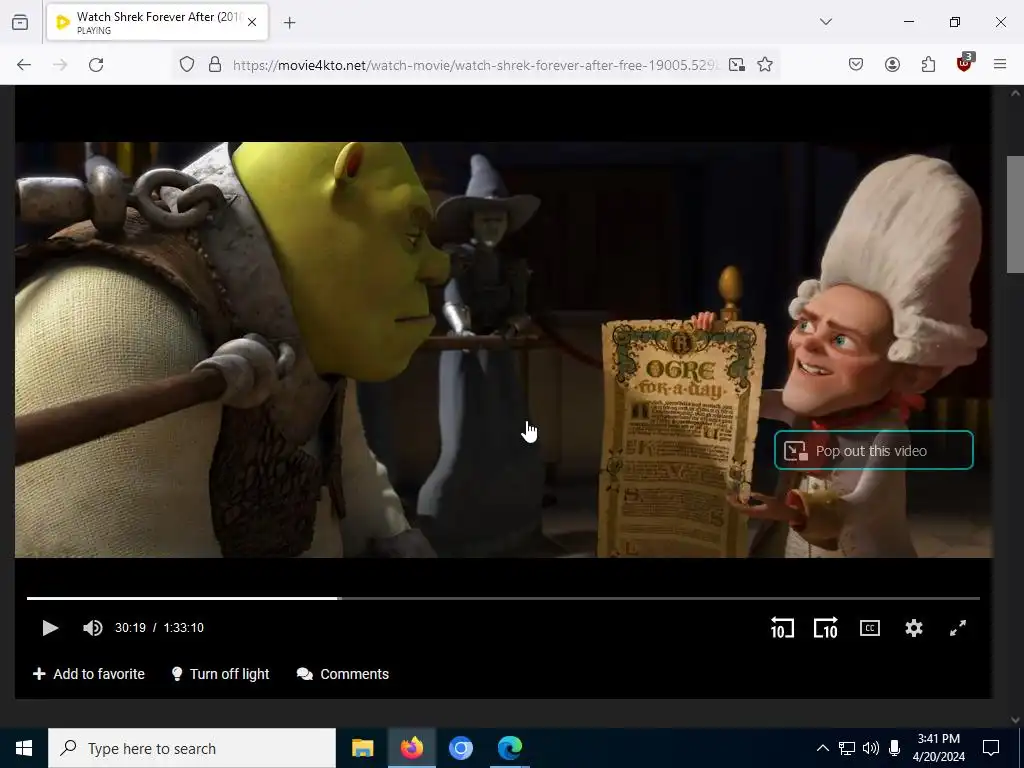Viewport: 1024px width, 768px height.
Task: Click the page vertical scrollbar thumb
Action: pyautogui.click(x=1015, y=214)
